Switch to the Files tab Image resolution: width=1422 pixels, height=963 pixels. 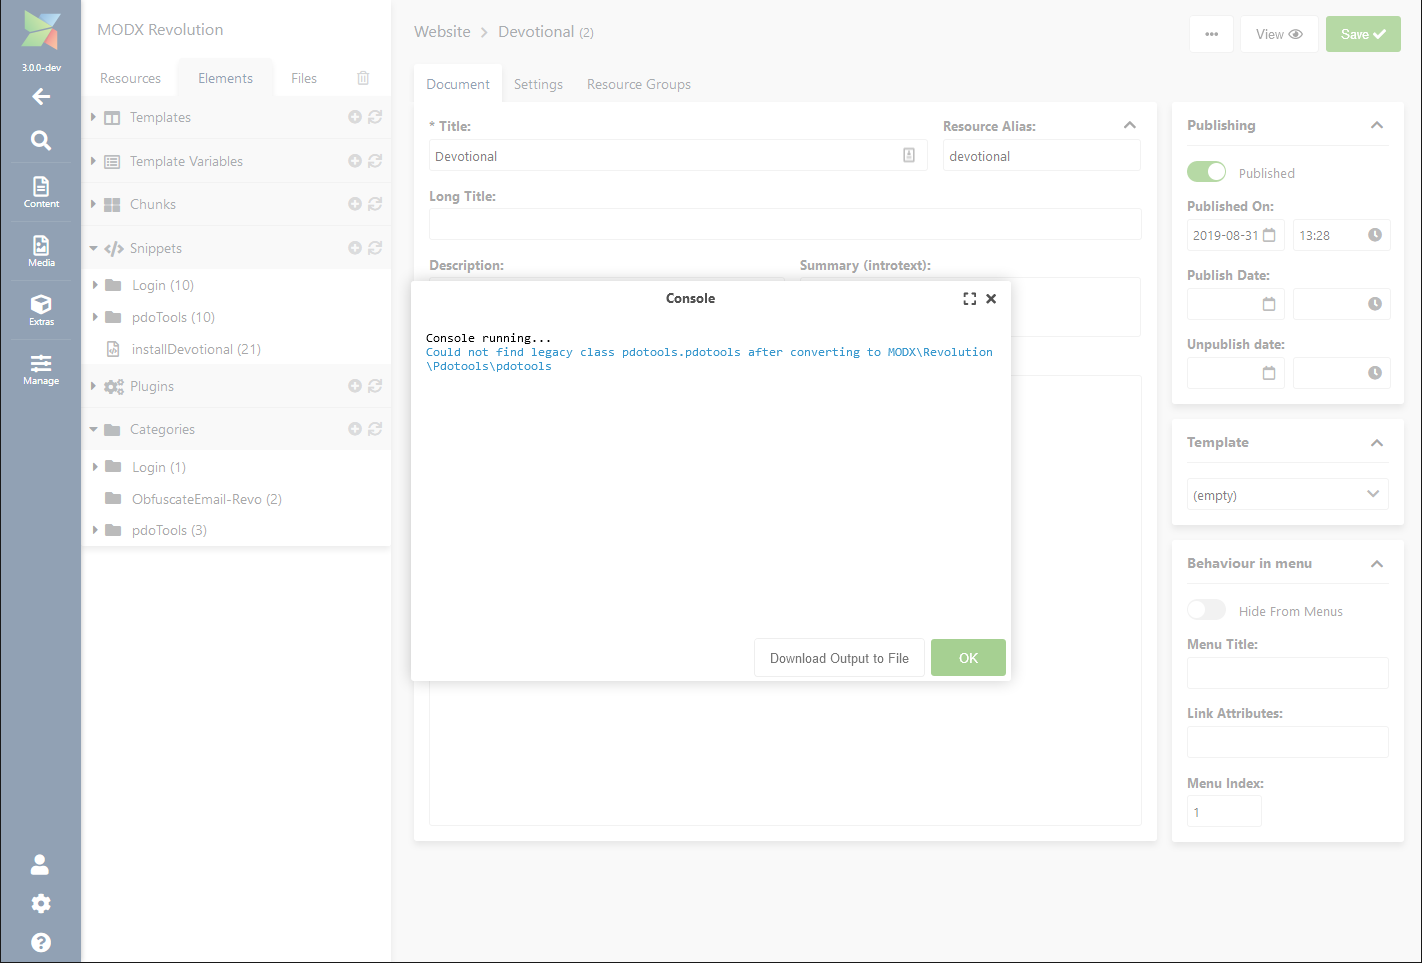click(x=304, y=78)
